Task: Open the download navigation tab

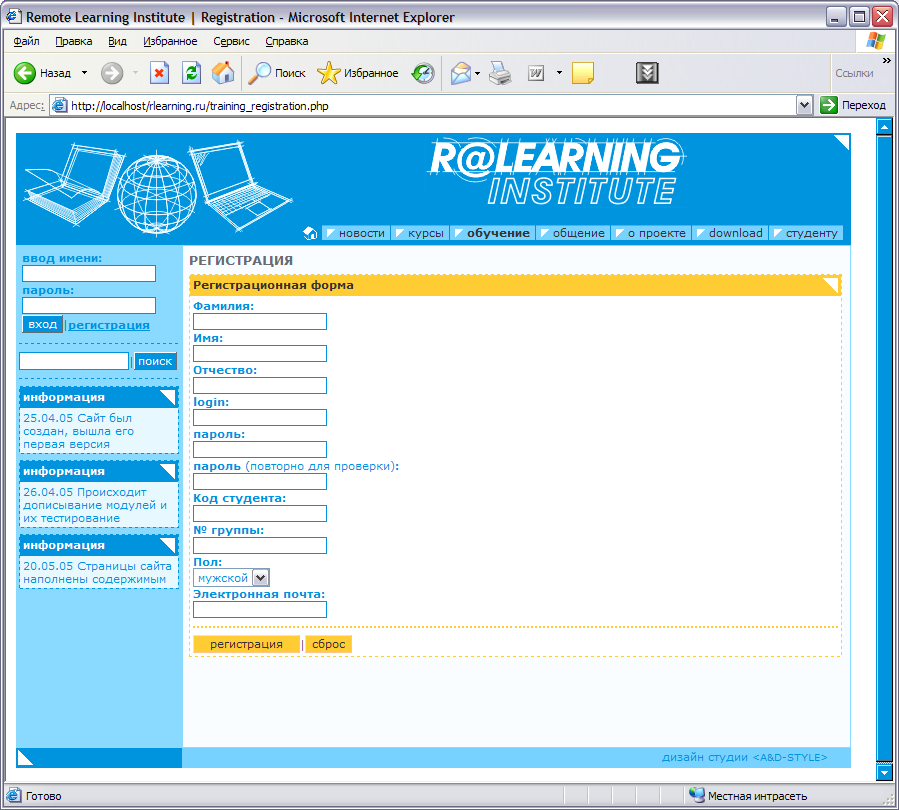Action: coord(730,233)
